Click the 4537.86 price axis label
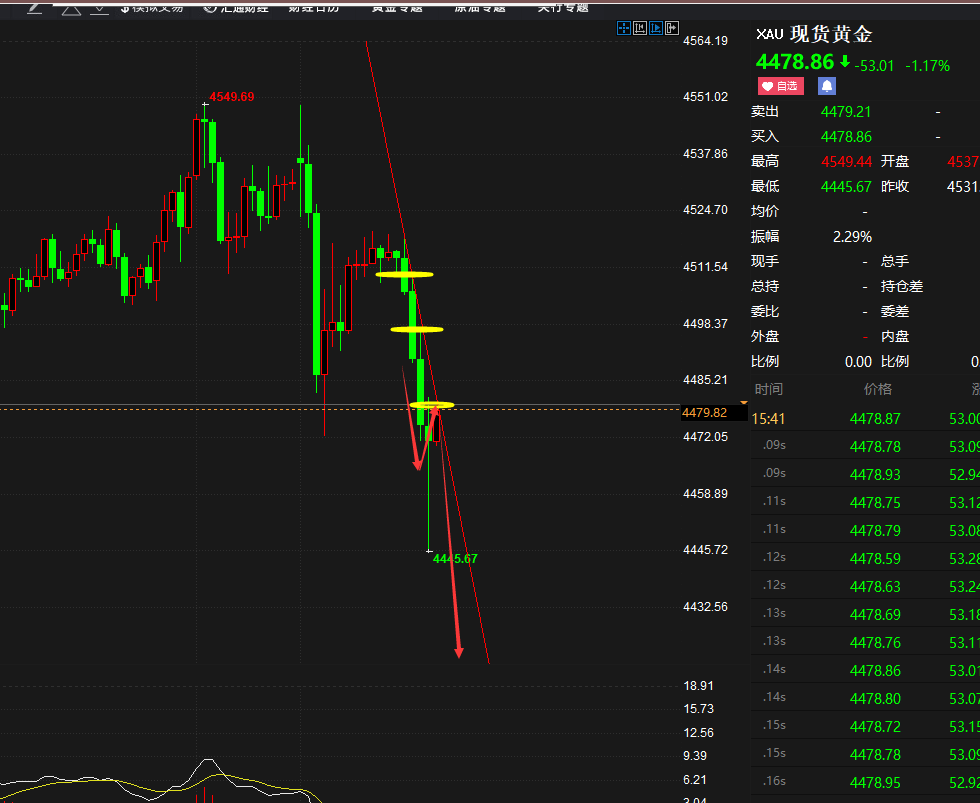The height and width of the screenshot is (803, 980). point(705,154)
